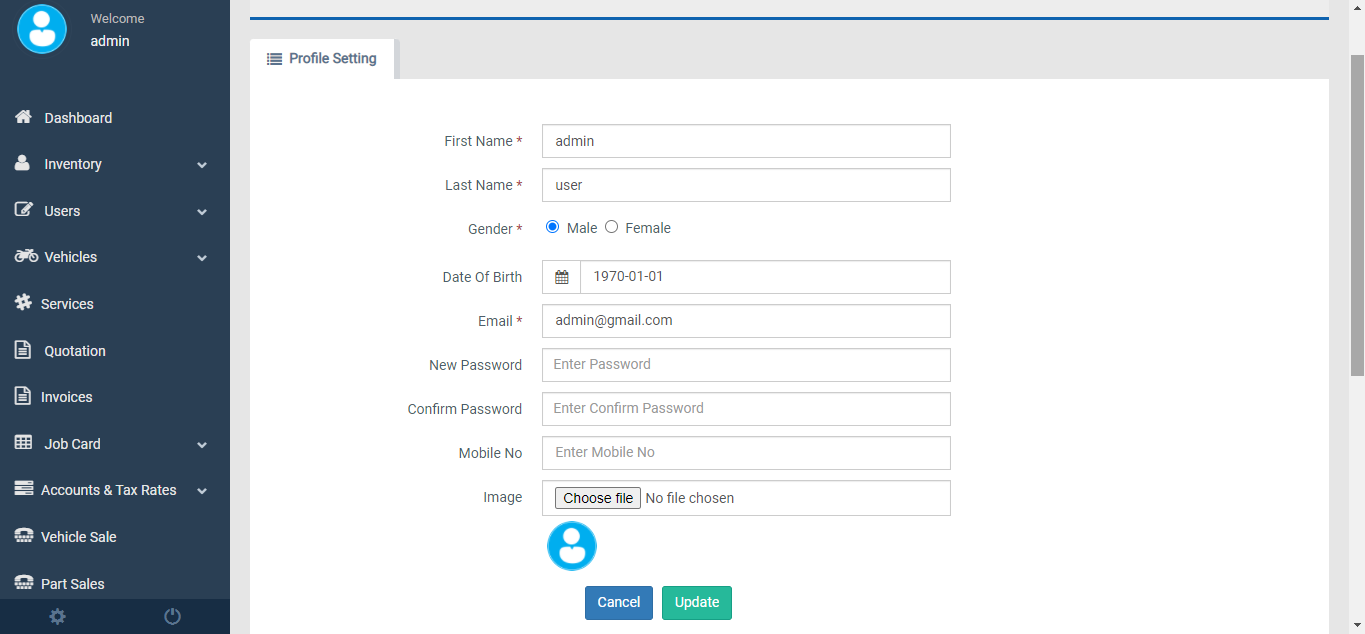Click the Cancel button
This screenshot has height=634, width=1365.
click(618, 602)
